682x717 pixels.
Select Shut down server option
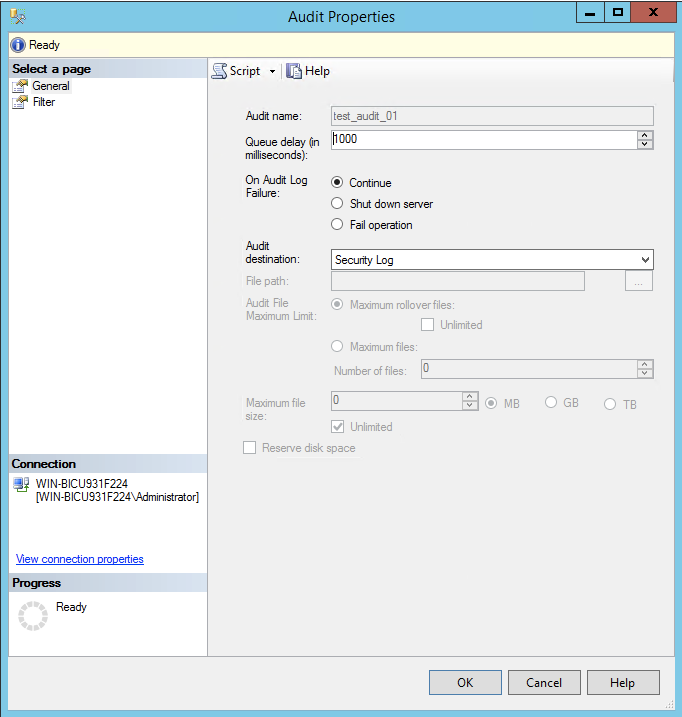tap(337, 204)
